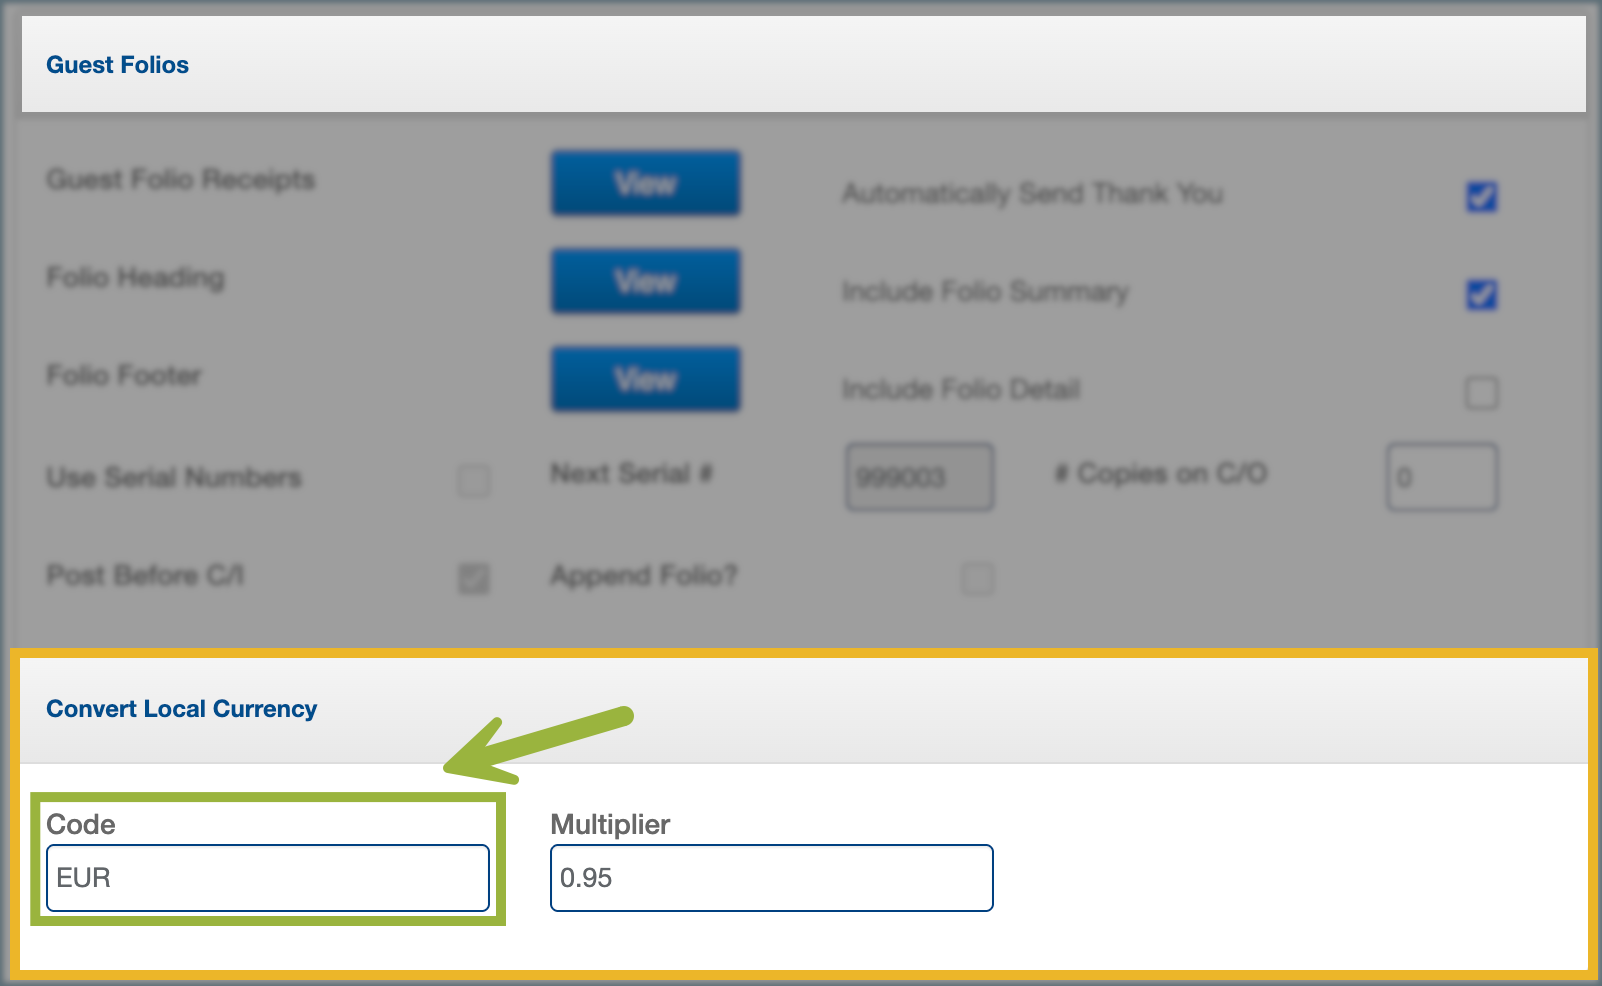Click the Code label text
Image resolution: width=1602 pixels, height=986 pixels.
click(81, 824)
